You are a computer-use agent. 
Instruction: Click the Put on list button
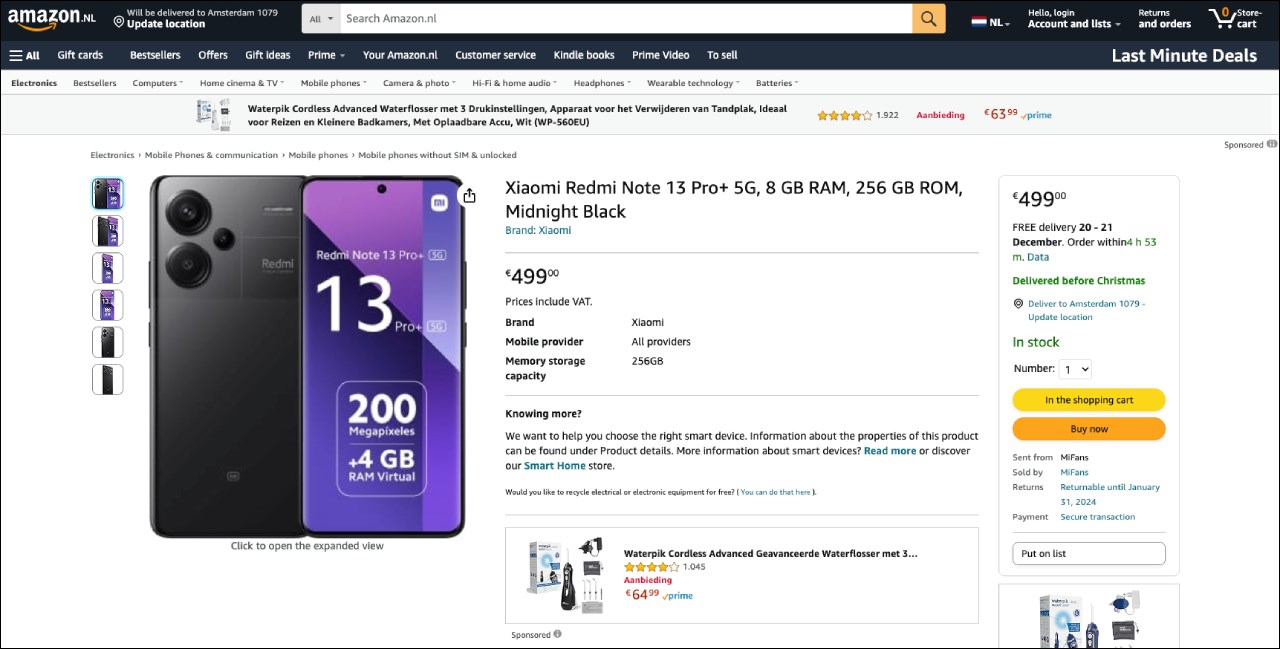coord(1088,553)
